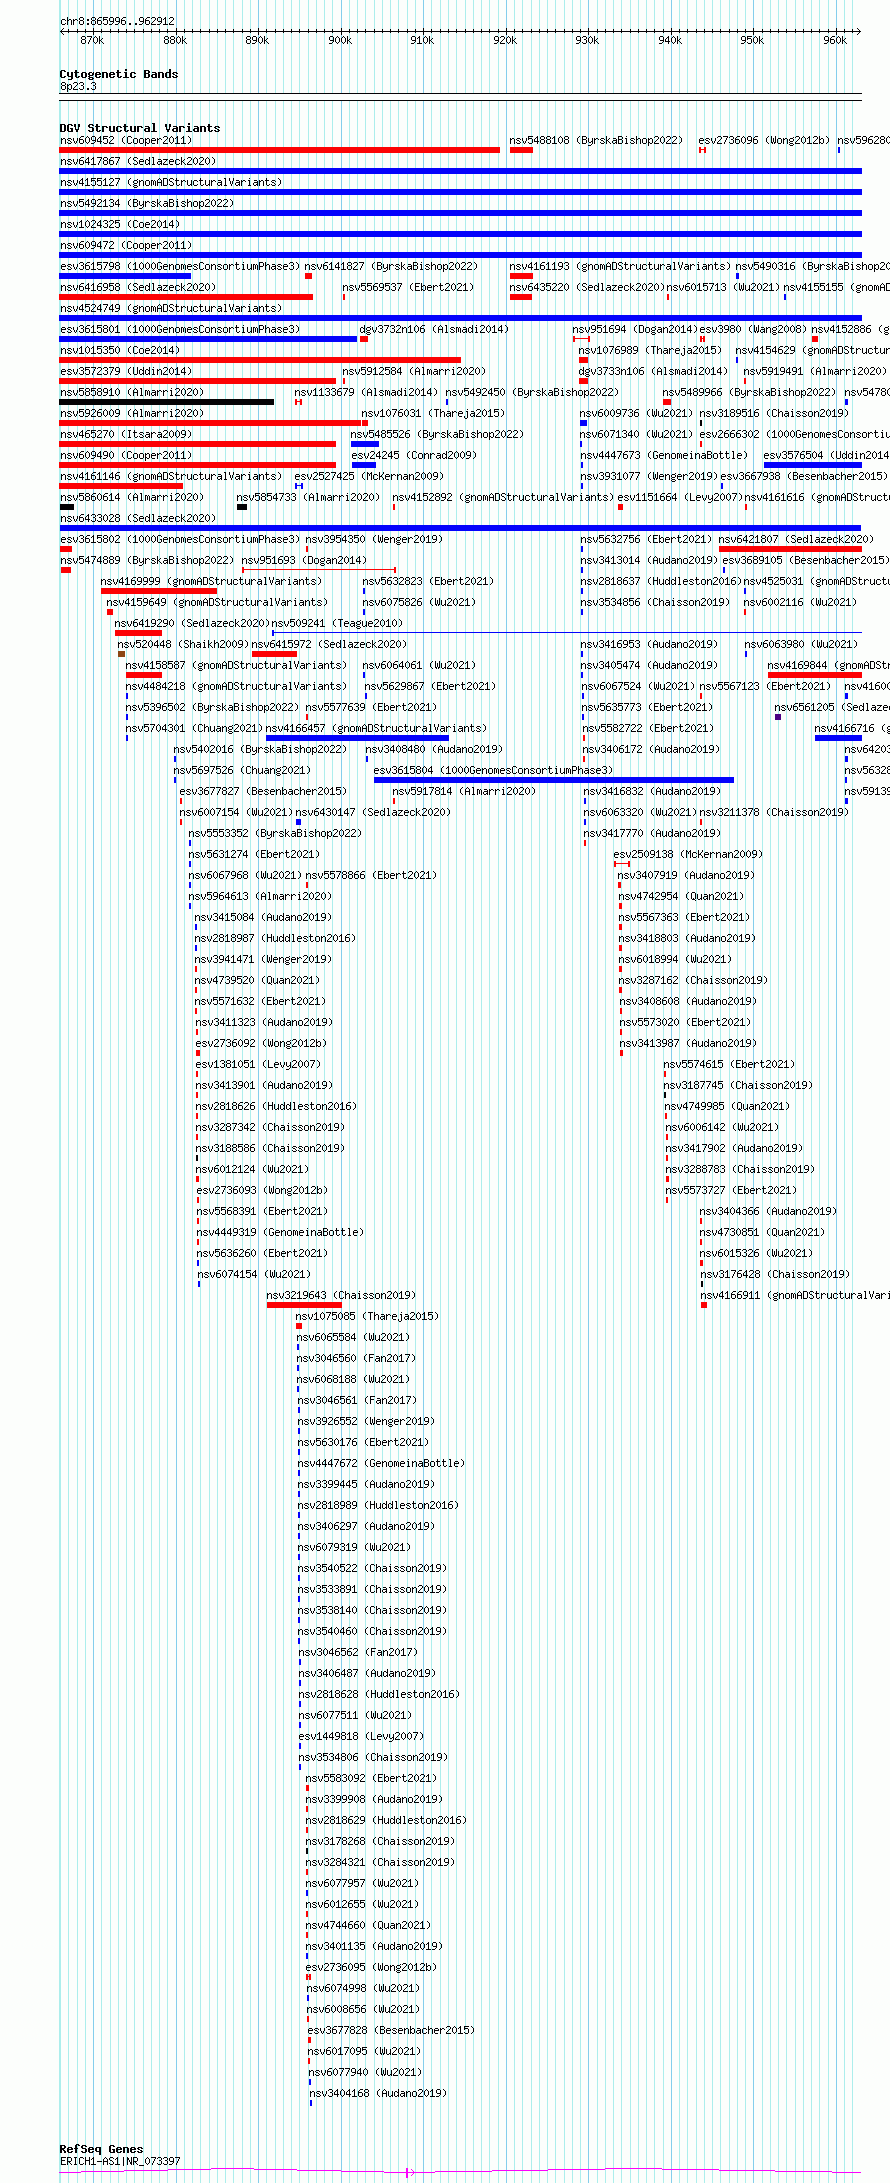The image size is (890, 2183).
Task: Select nsv4447672 (GenomeinaBottle) label
Action: pyautogui.click(x=381, y=1463)
